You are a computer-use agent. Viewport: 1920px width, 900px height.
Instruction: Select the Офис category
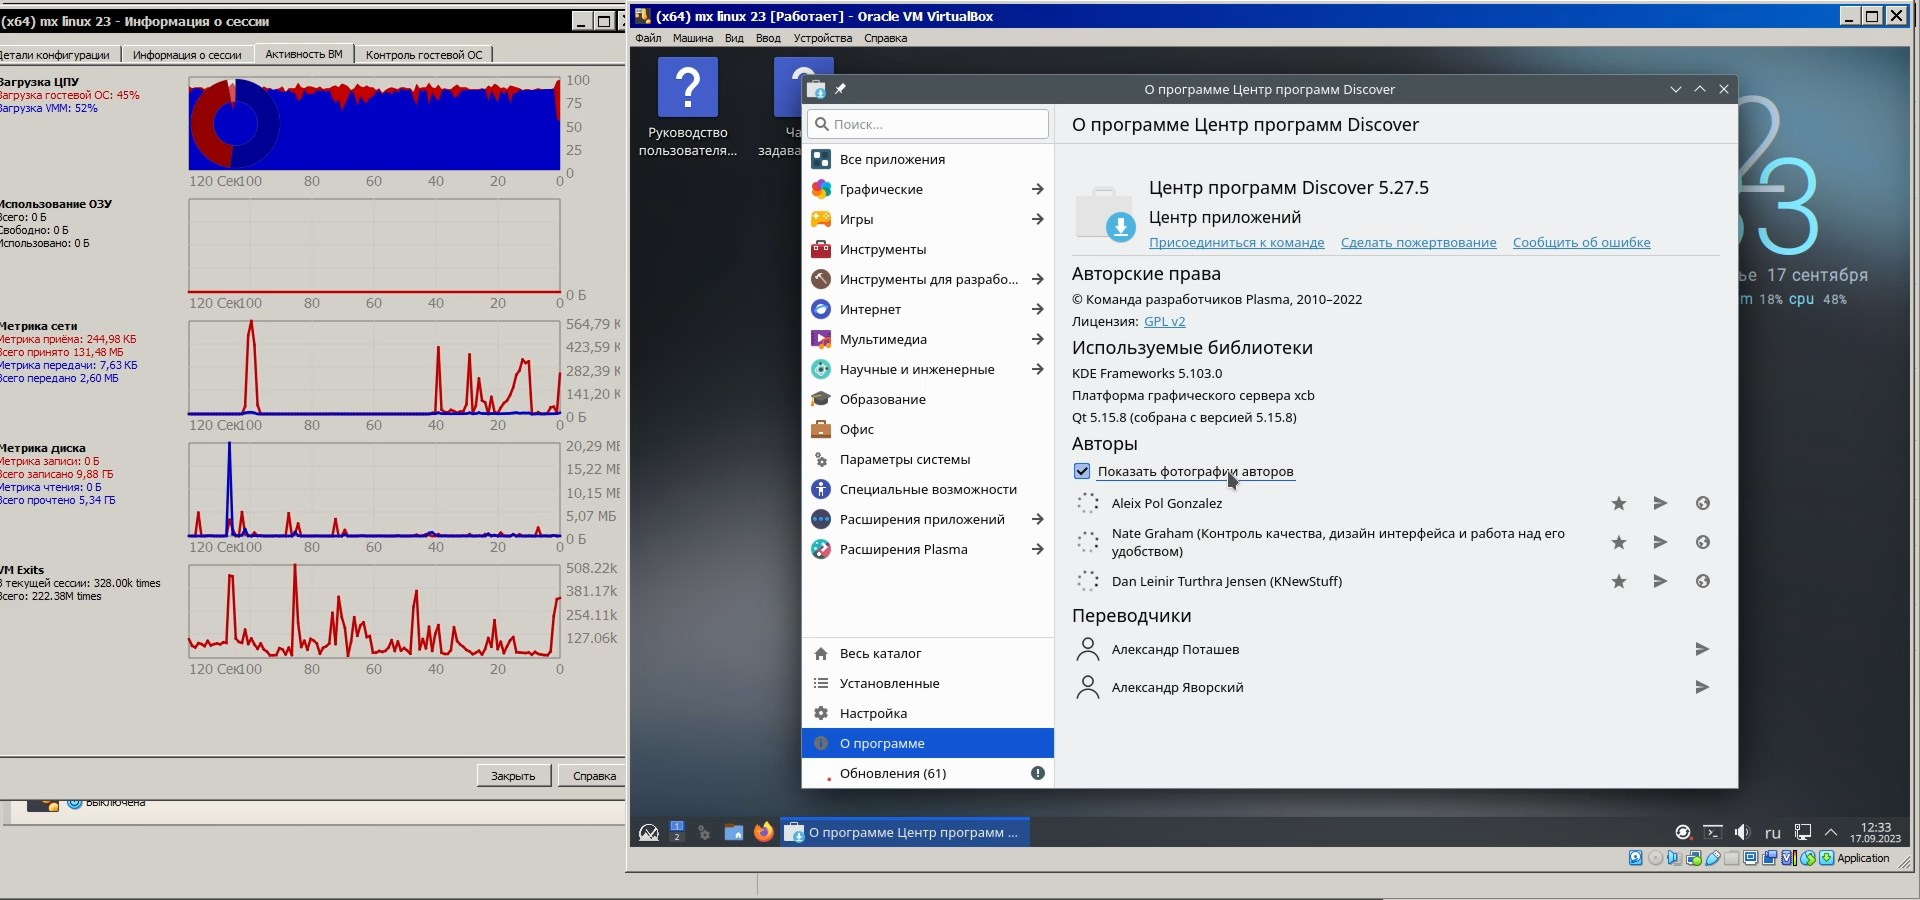928,429
